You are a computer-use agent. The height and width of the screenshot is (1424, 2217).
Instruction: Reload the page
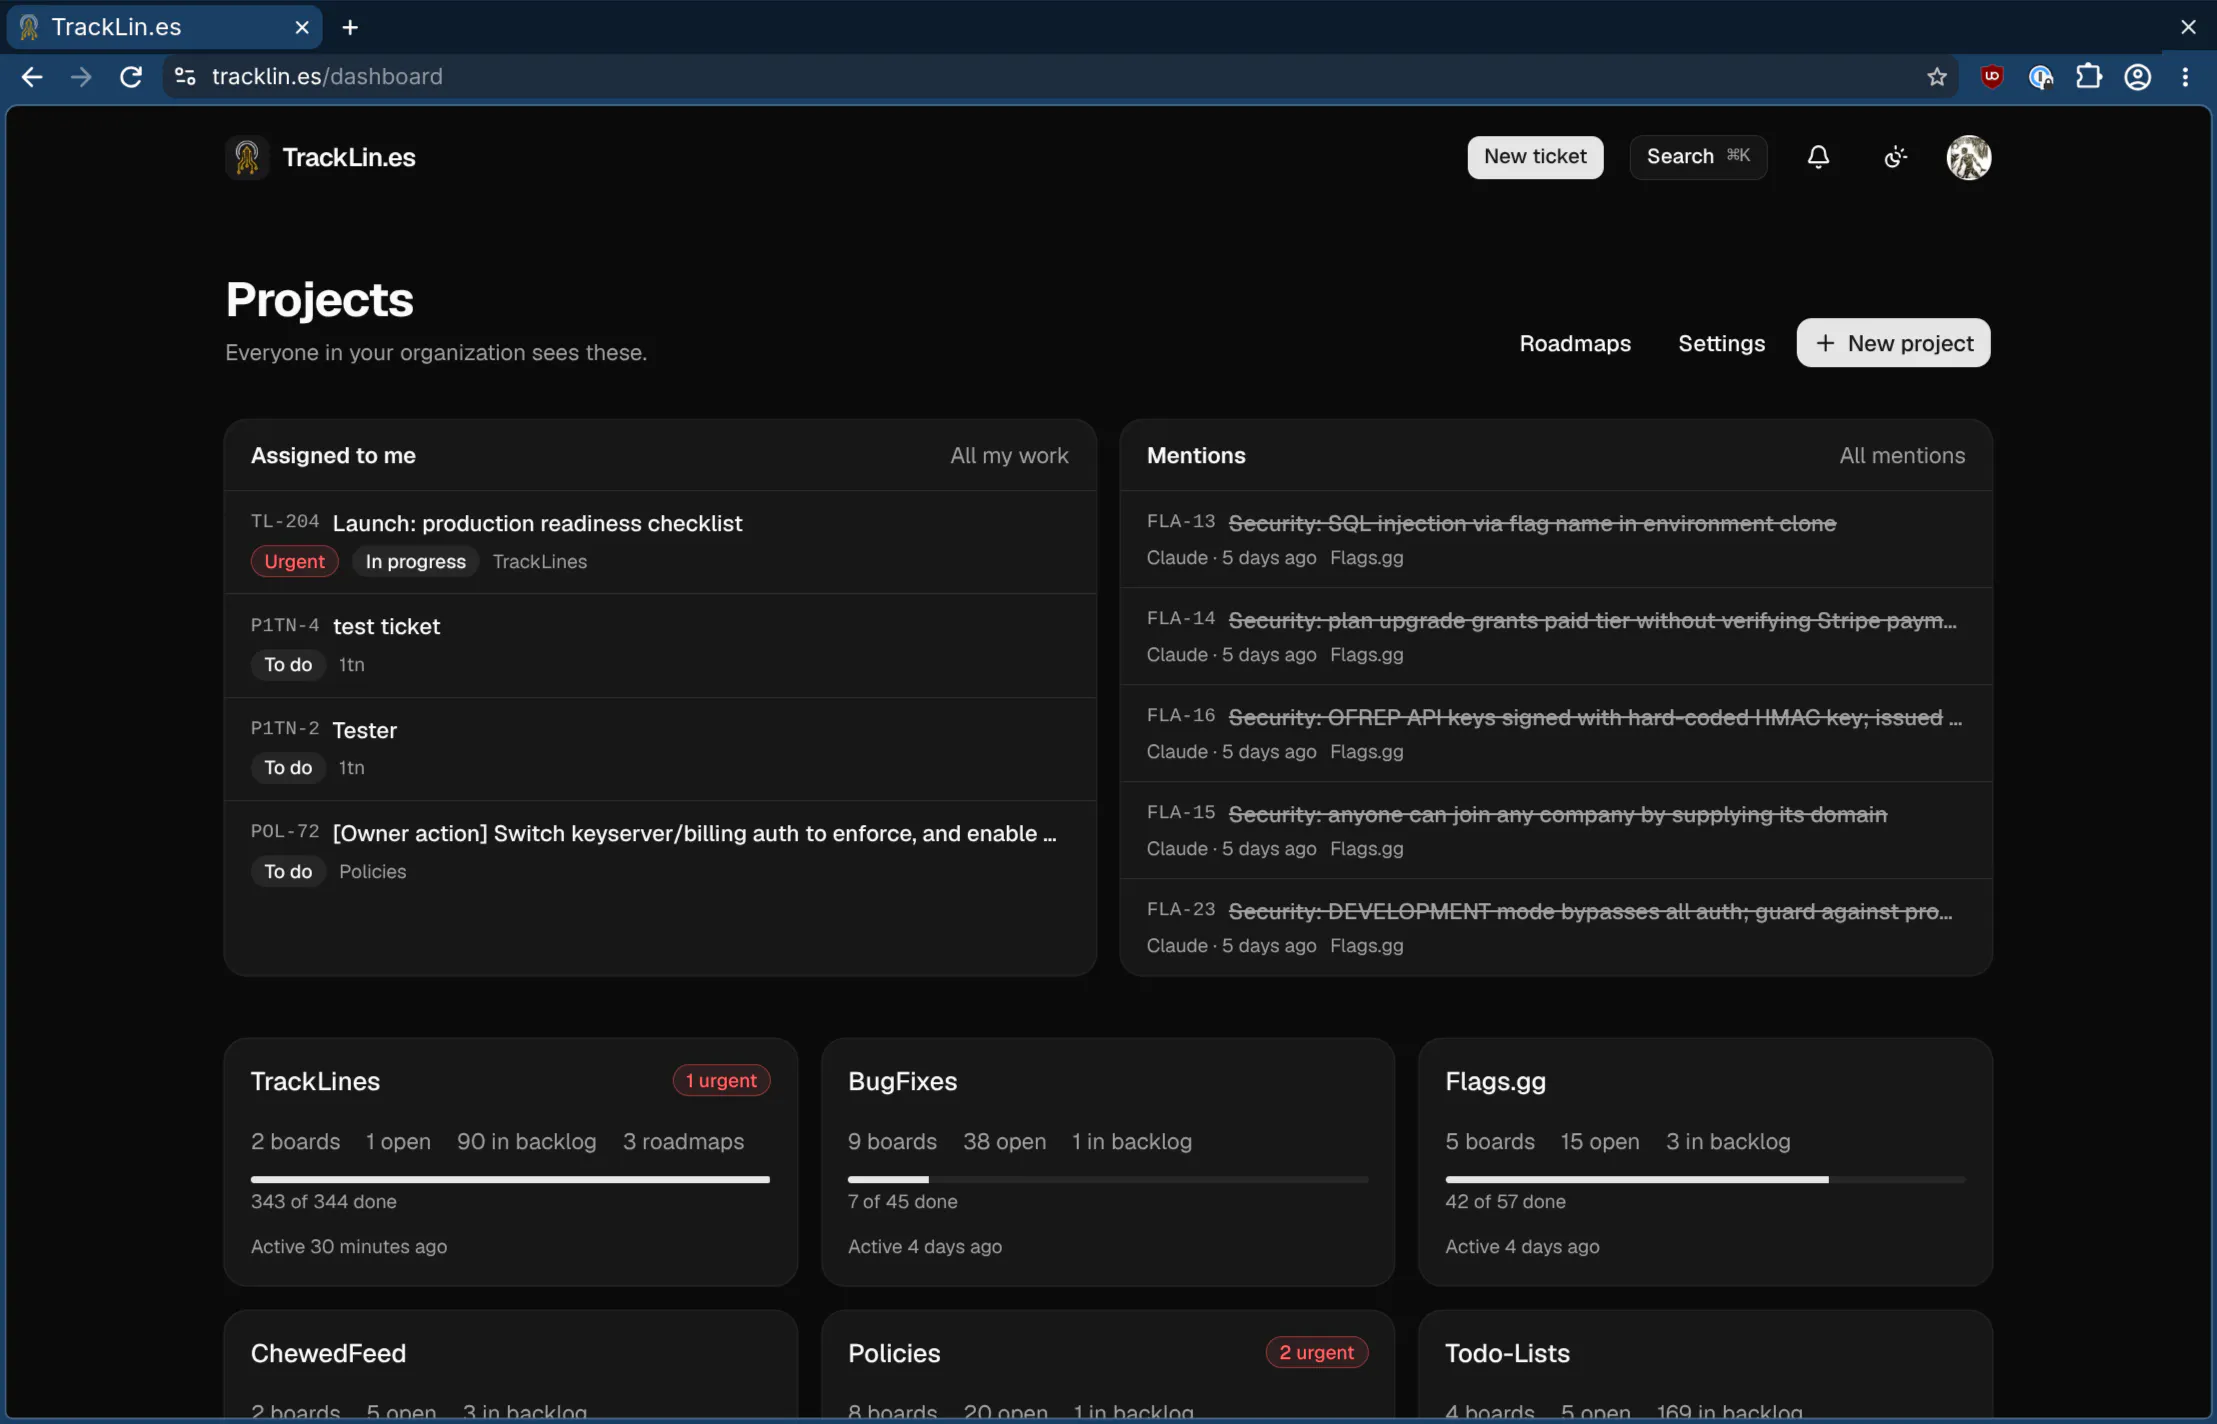coord(131,77)
